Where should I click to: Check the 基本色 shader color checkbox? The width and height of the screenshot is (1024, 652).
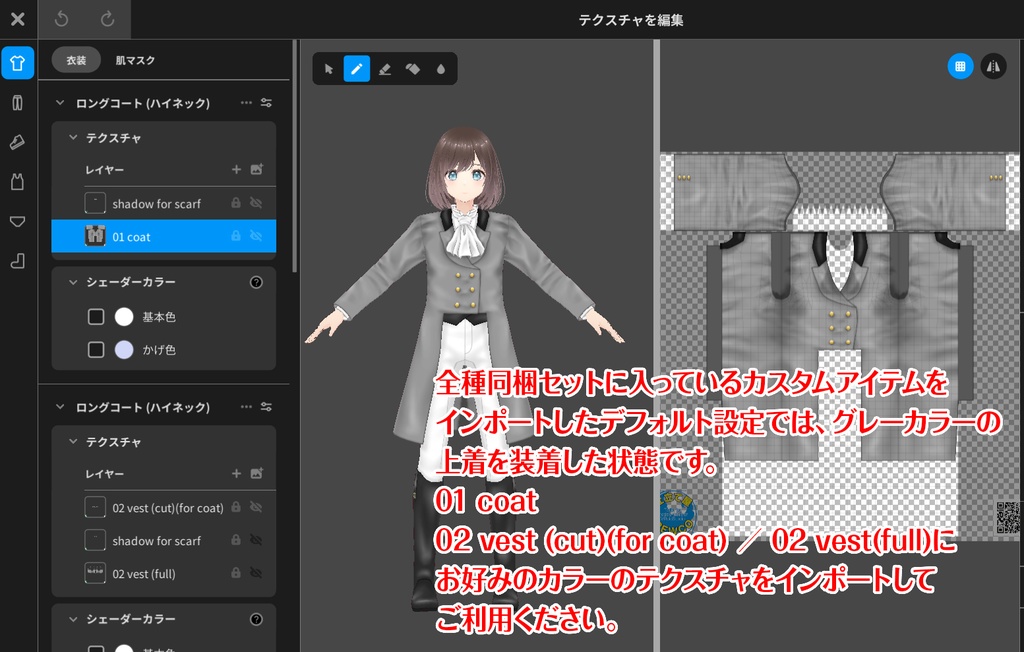tap(96, 318)
